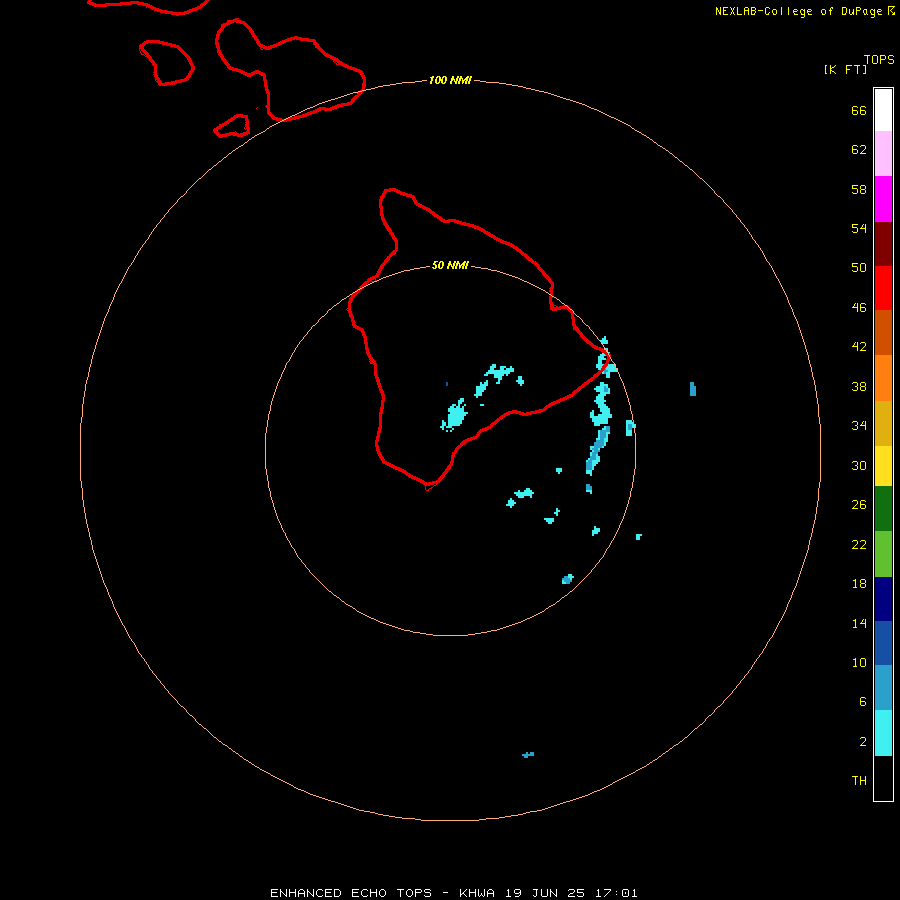Screen dimensions: 900x900
Task: Click the dark red 54 kft swatch
Action: [x=883, y=244]
